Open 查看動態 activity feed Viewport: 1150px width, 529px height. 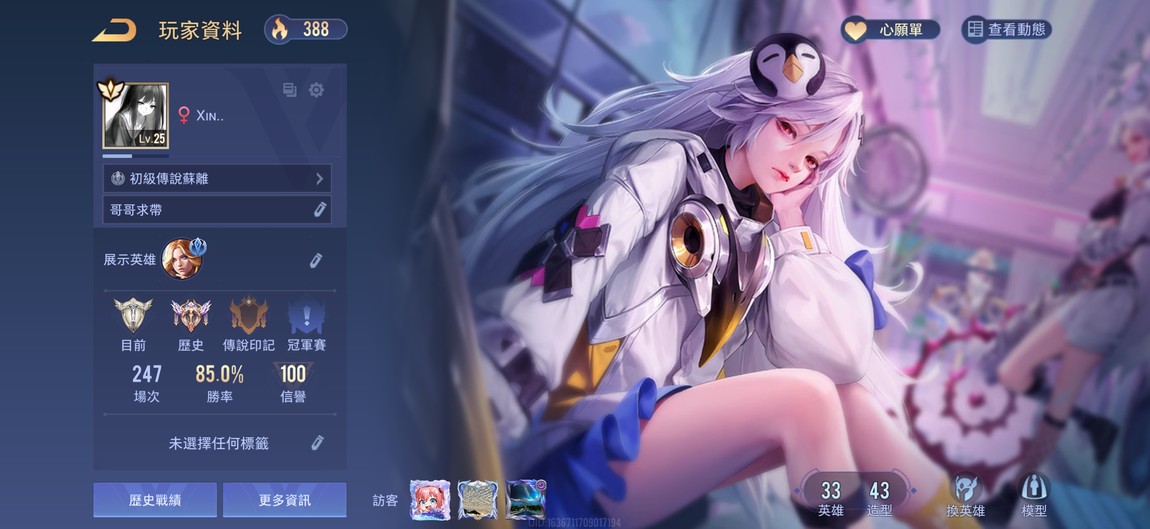1006,29
